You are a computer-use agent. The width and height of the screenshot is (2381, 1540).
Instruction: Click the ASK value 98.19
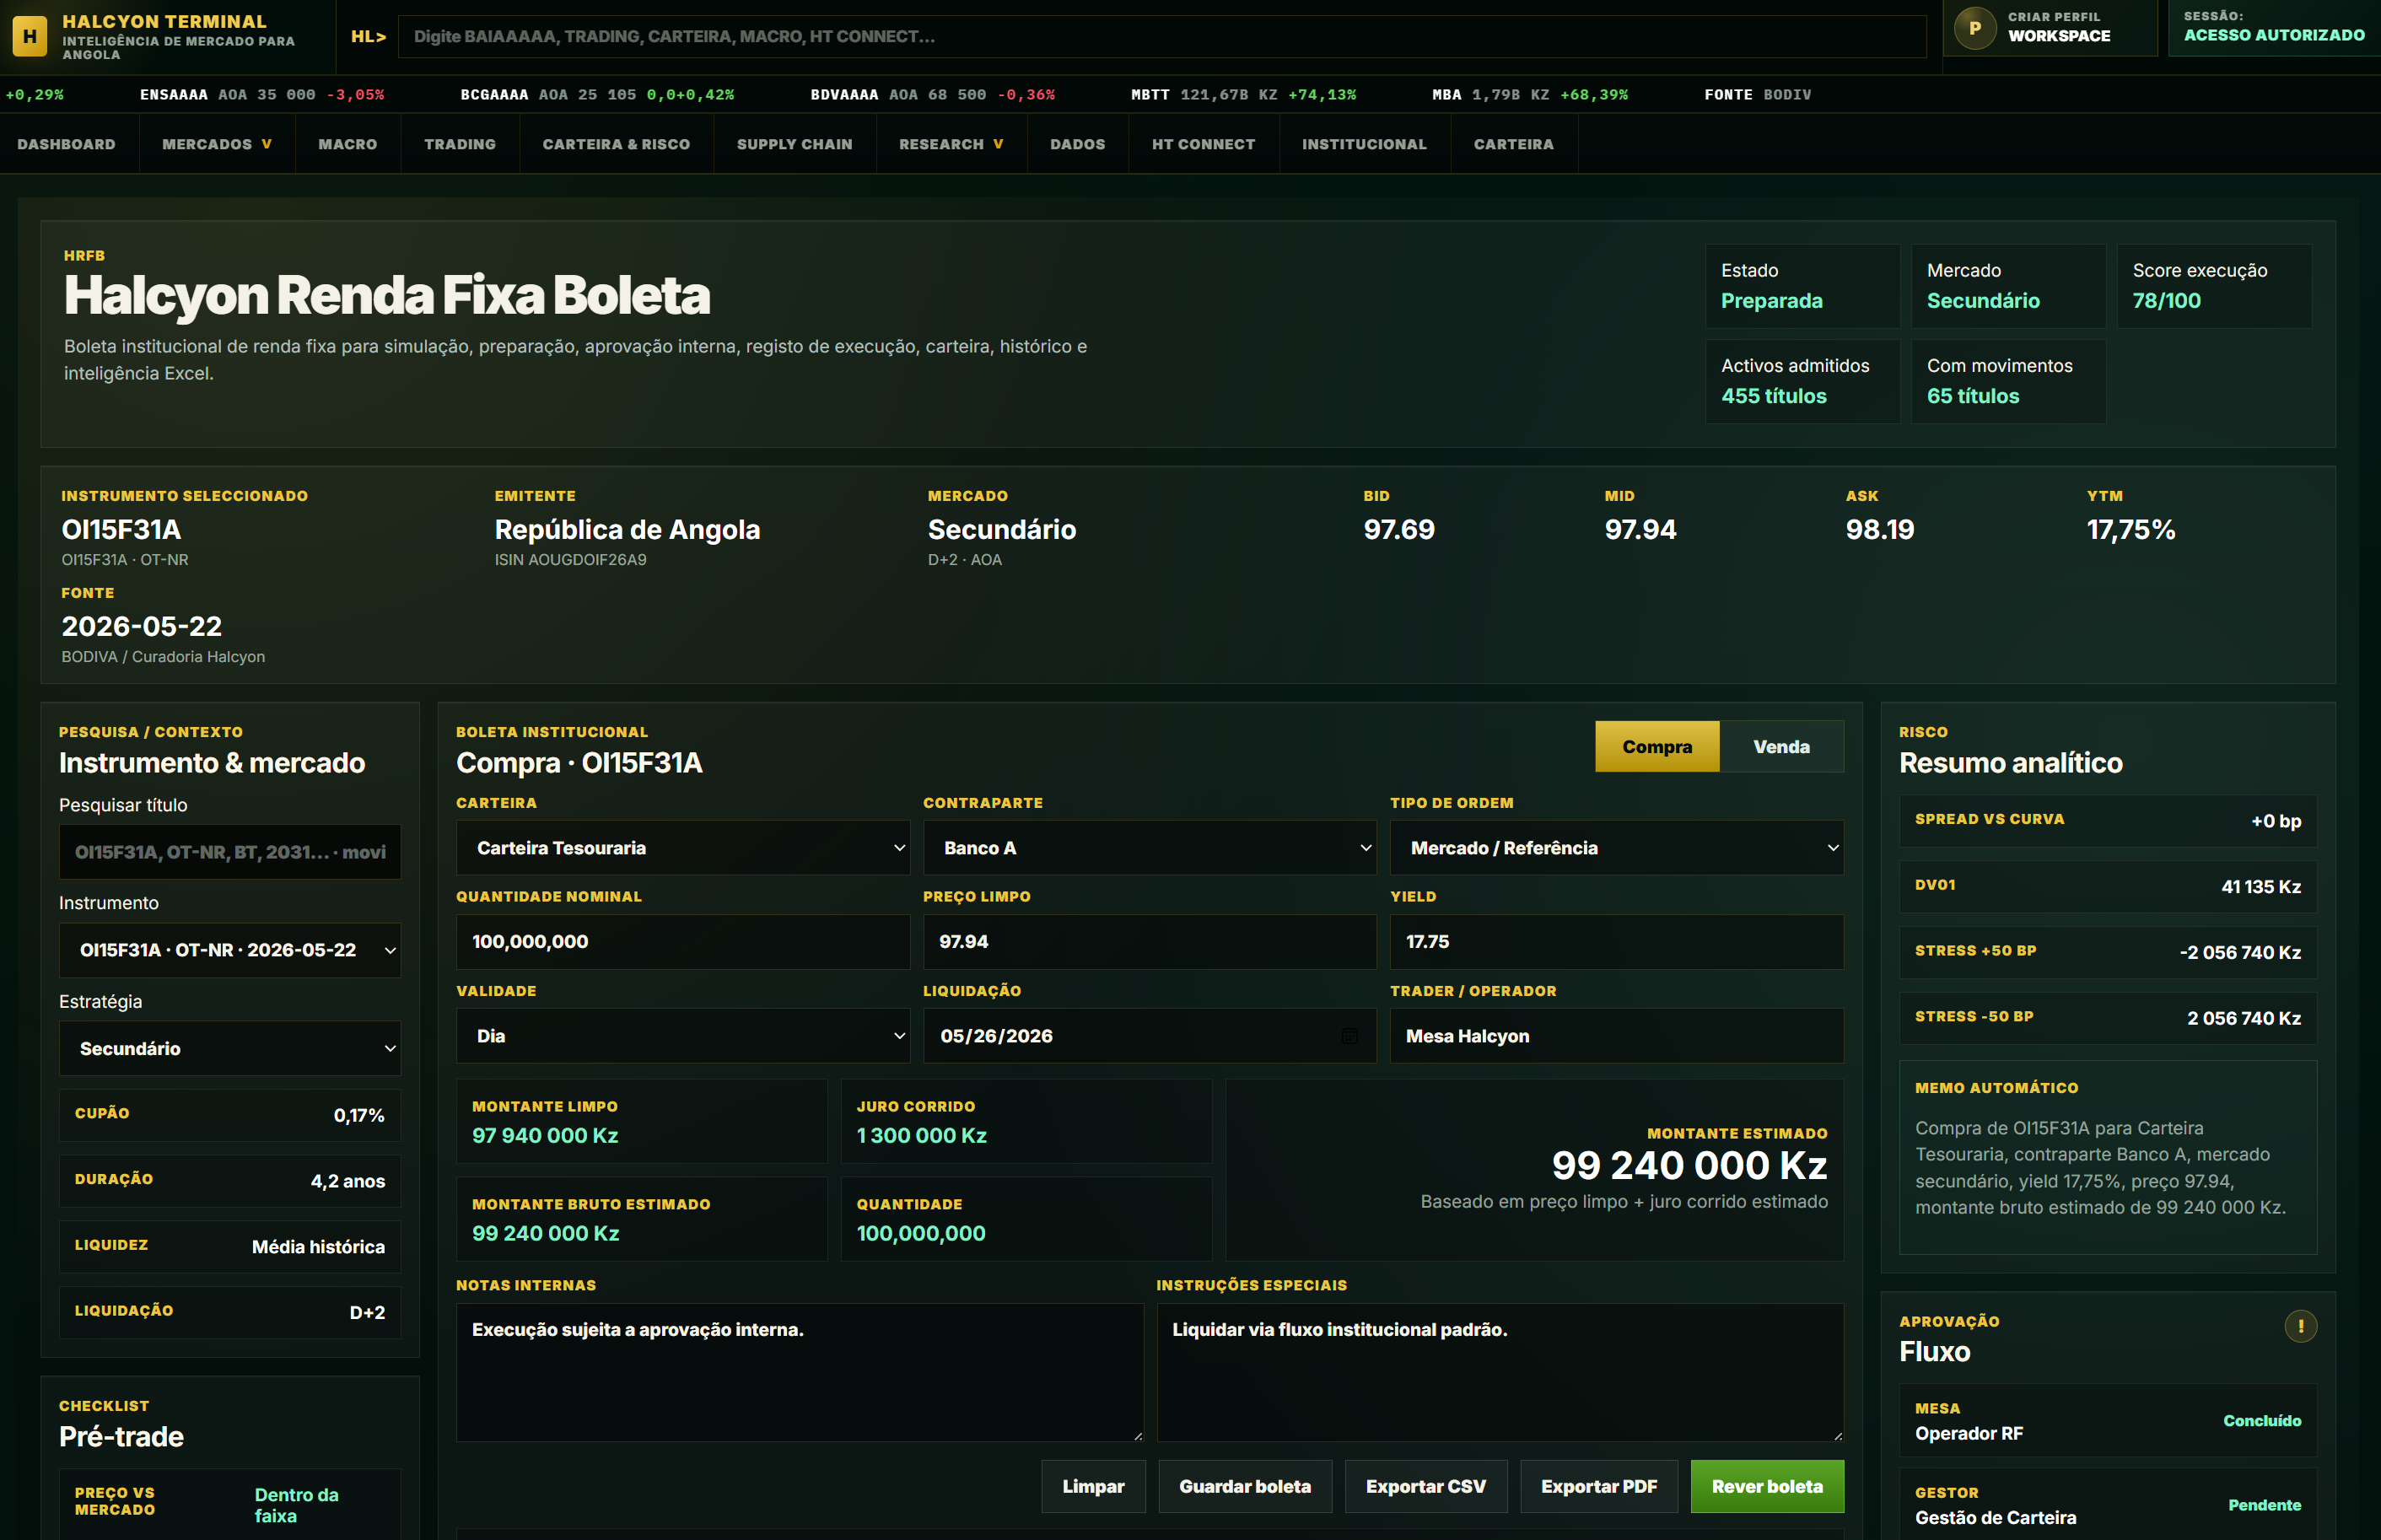pos(1880,529)
